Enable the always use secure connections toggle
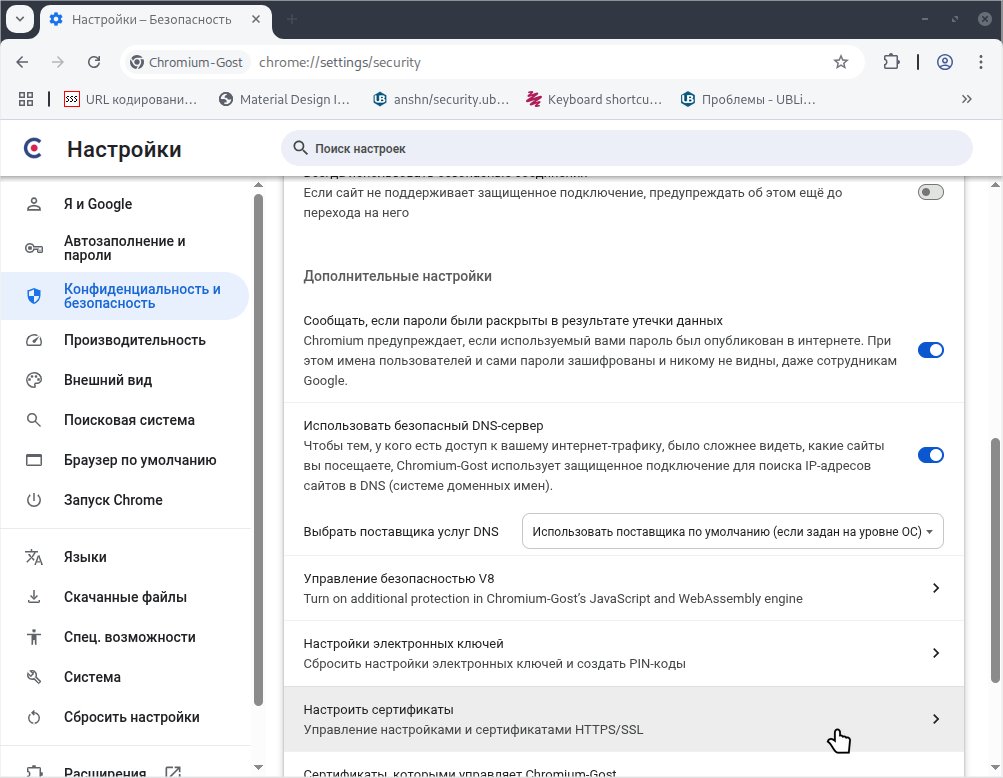This screenshot has width=1003, height=778. (930, 191)
